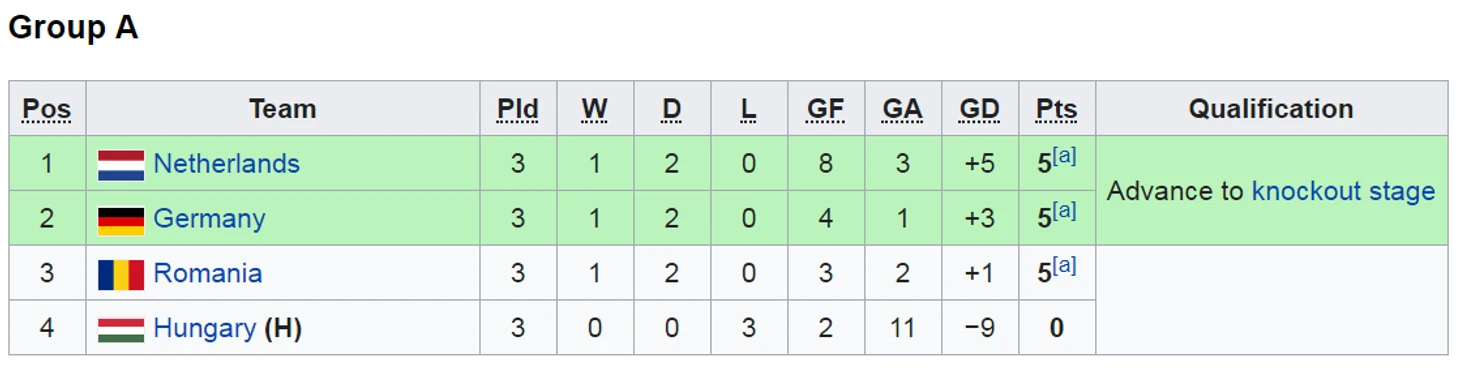Click the Hungary flag icon
Screen dimensions: 1460x372
click(x=121, y=330)
